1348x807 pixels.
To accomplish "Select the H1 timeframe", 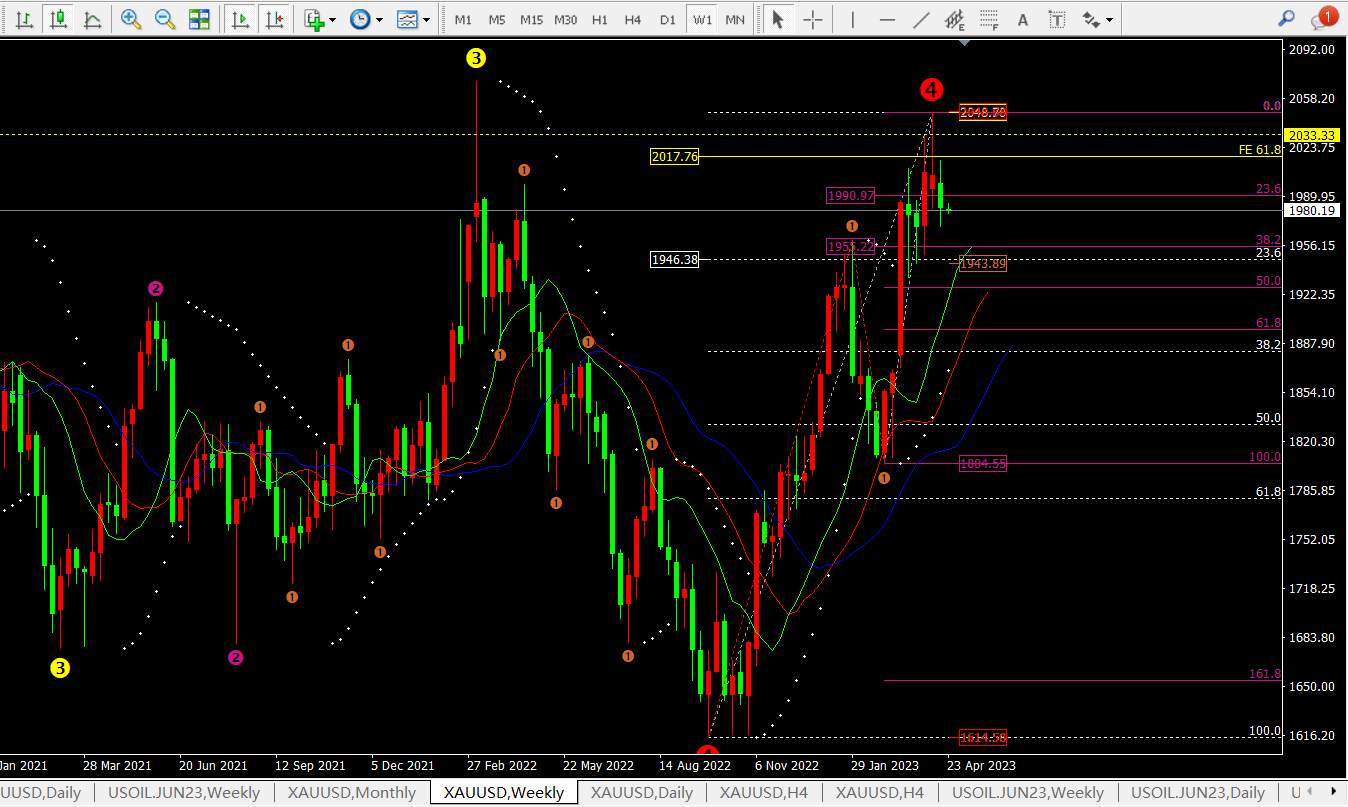I will tap(600, 19).
